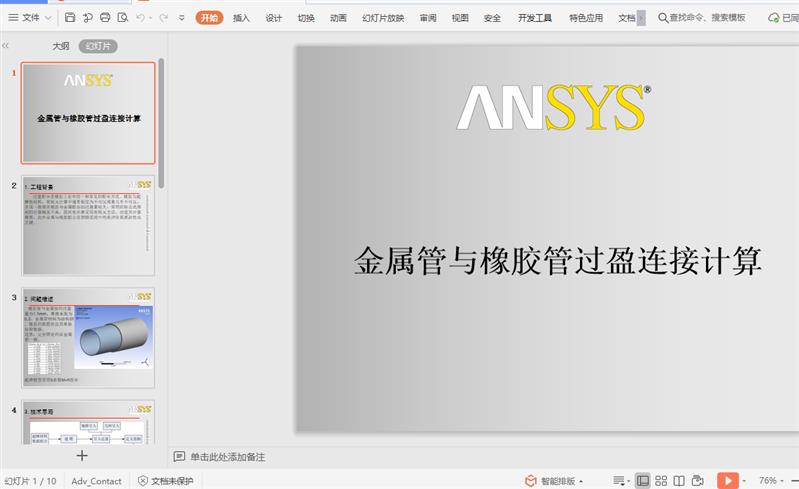
Task: Click the Print Preview icon
Action: coord(123,18)
